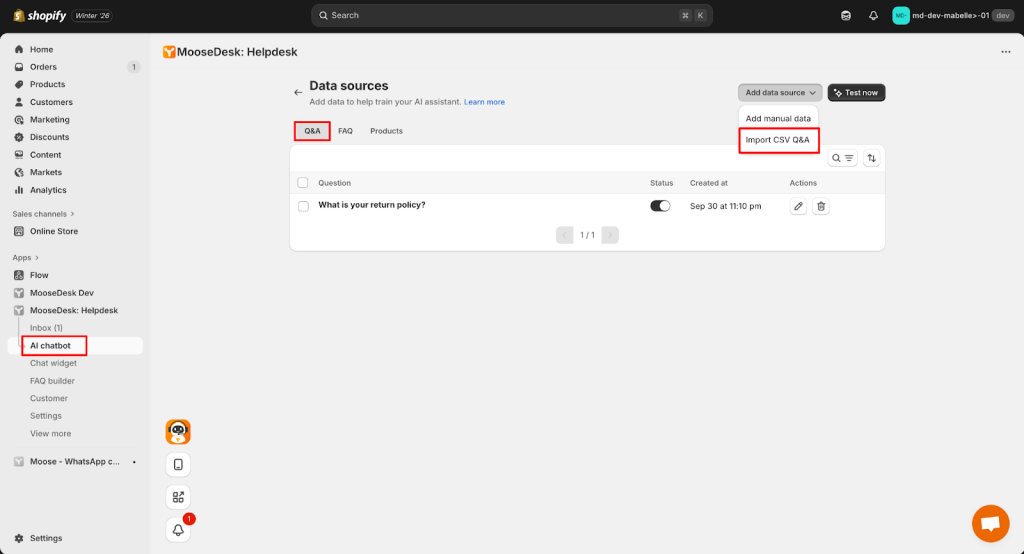The height and width of the screenshot is (554, 1024).
Task: Expand the Apps section chevron in sidebar
Action: coord(37,257)
